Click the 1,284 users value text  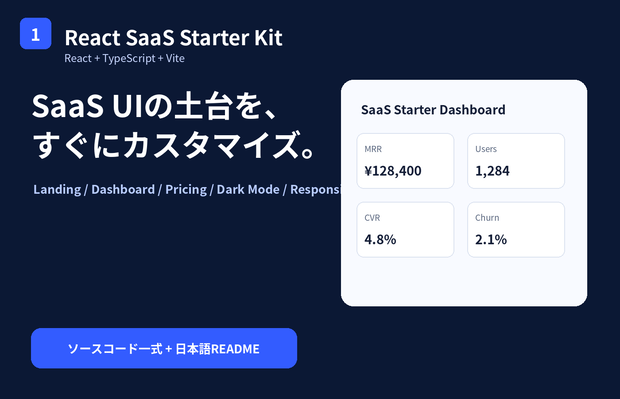492,171
